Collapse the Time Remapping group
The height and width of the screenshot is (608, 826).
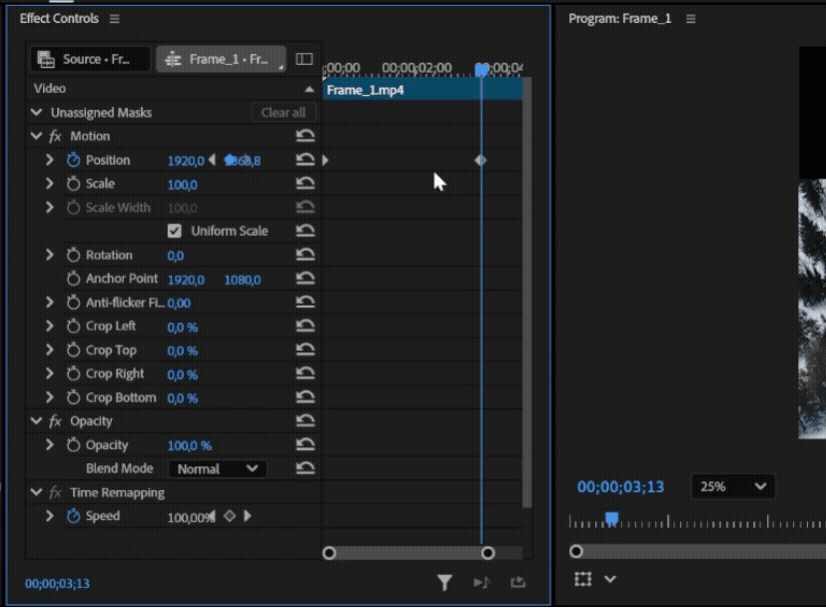pos(36,492)
